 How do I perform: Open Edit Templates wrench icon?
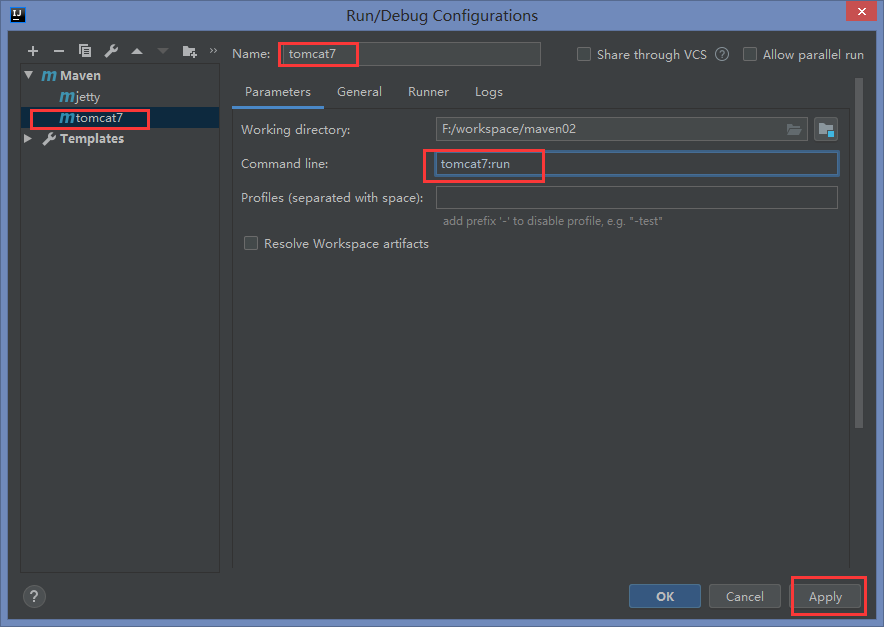[x=111, y=51]
